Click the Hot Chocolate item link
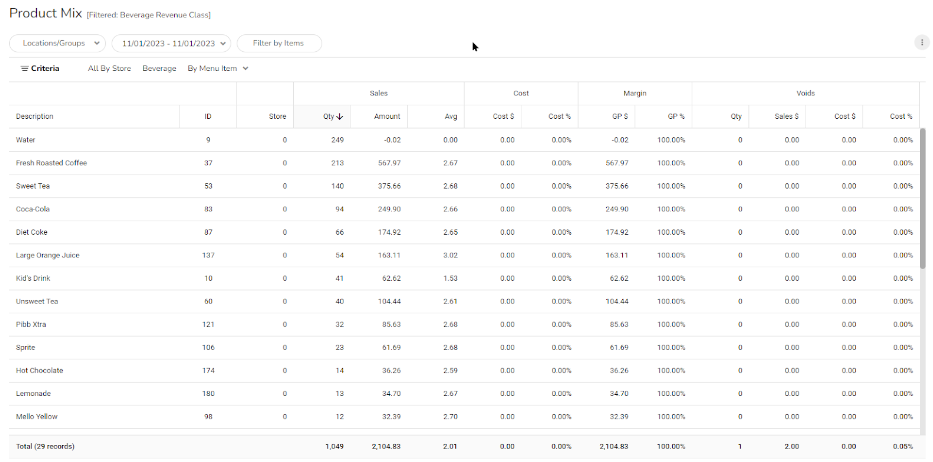The height and width of the screenshot is (462, 933). 40,370
